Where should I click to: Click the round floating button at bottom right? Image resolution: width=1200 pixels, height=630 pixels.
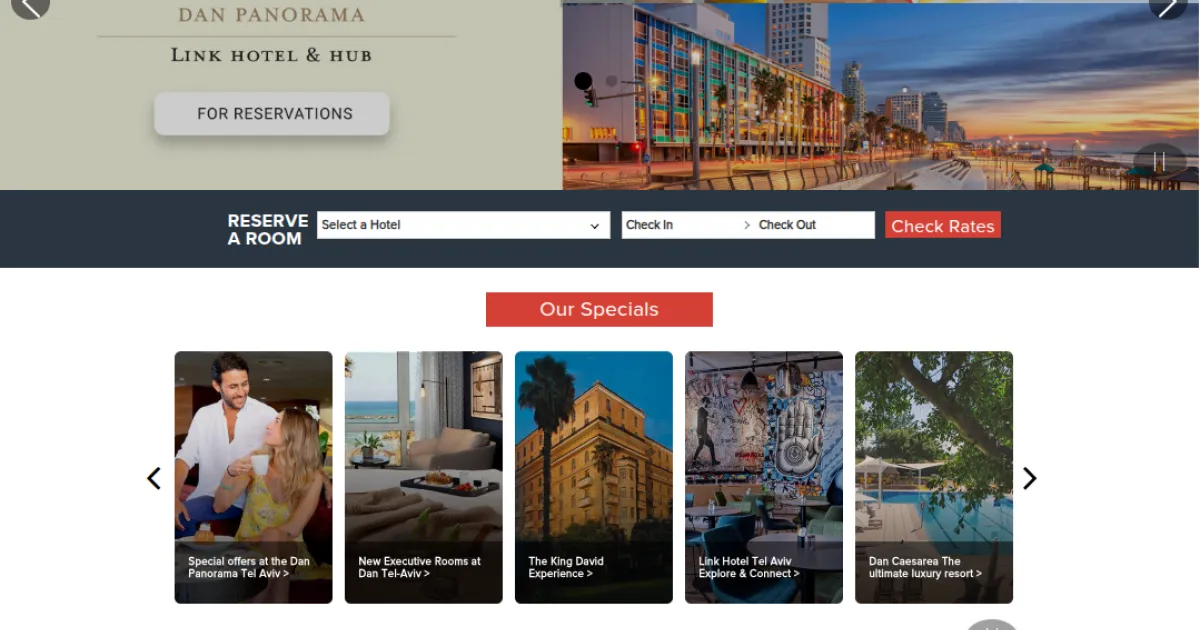[x=991, y=625]
